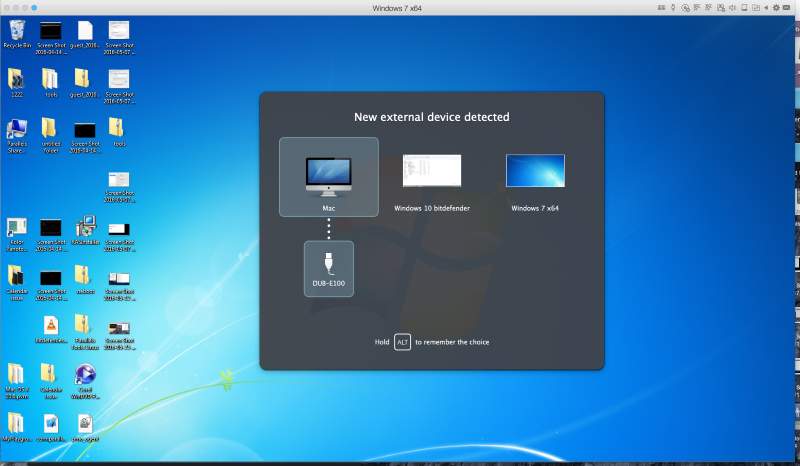Select Windows 7 x64 as the device destination
The width and height of the screenshot is (800, 466).
click(535, 176)
